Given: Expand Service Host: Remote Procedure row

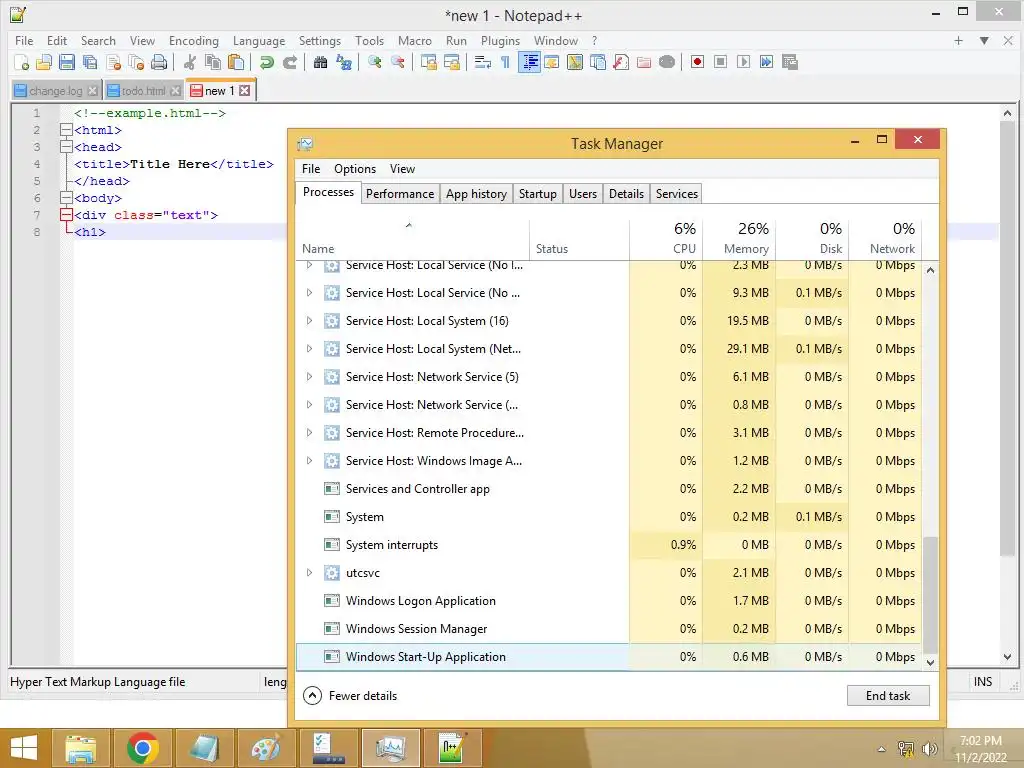Looking at the screenshot, I should point(310,432).
